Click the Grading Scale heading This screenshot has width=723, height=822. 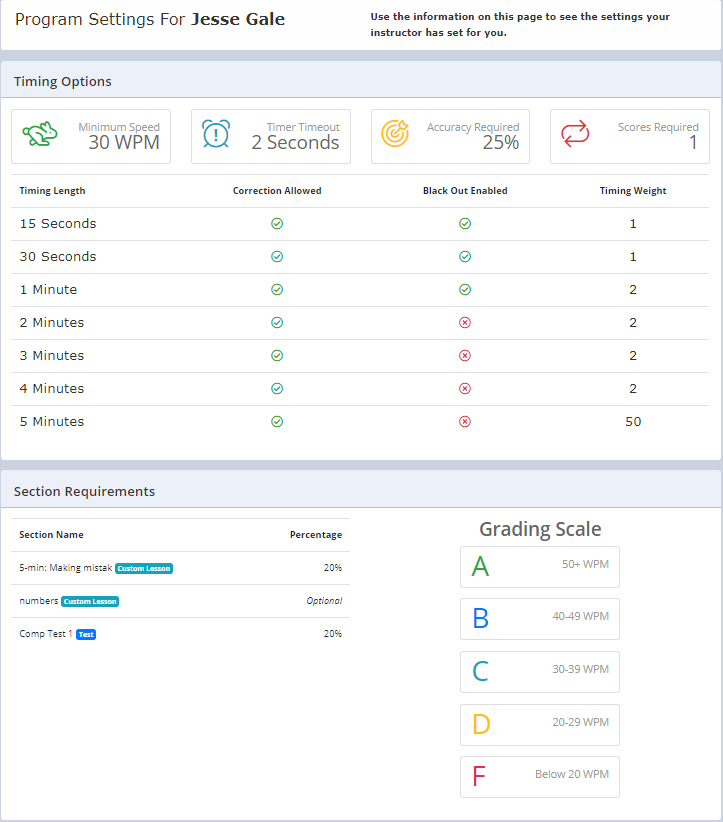click(x=540, y=529)
